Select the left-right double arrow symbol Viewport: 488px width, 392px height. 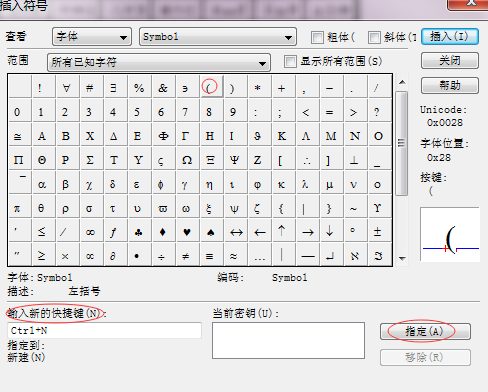coord(236,232)
